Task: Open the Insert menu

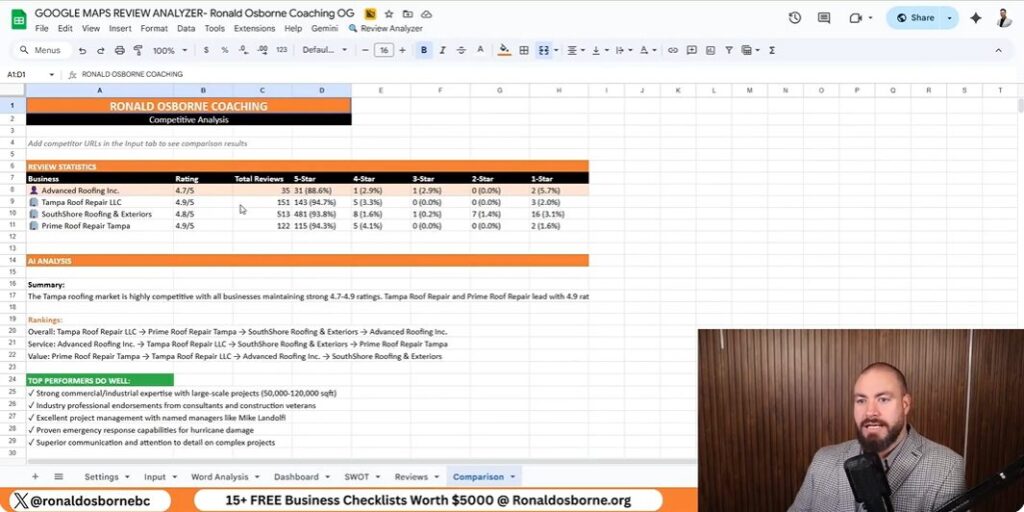Action: tap(120, 29)
